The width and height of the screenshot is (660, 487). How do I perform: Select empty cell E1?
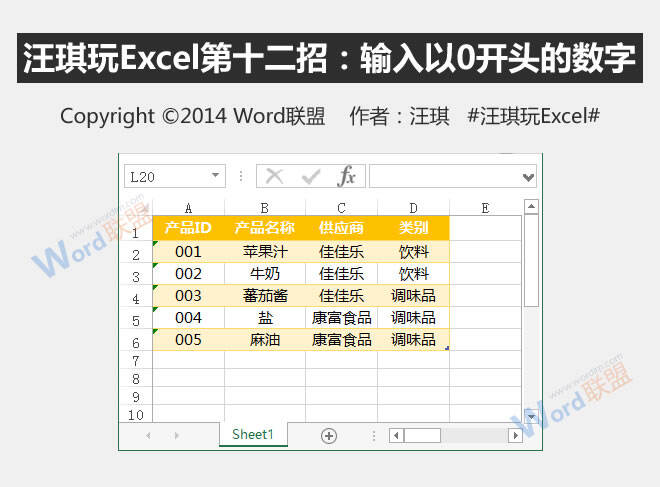point(485,228)
